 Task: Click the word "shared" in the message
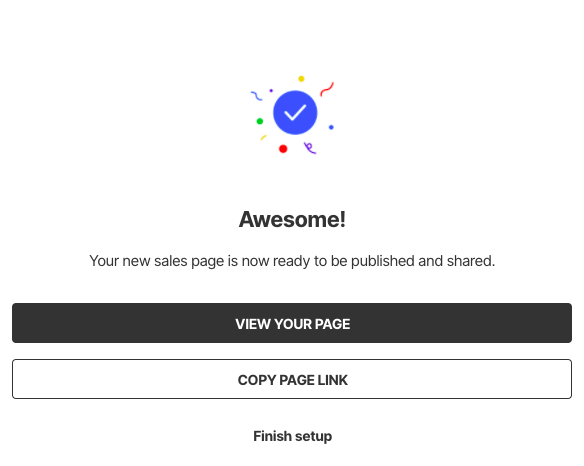(469, 261)
